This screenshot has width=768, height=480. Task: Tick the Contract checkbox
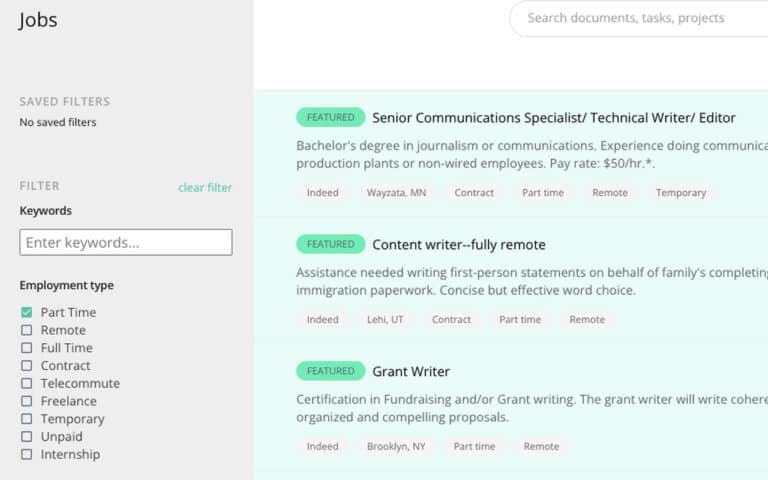pos(27,366)
